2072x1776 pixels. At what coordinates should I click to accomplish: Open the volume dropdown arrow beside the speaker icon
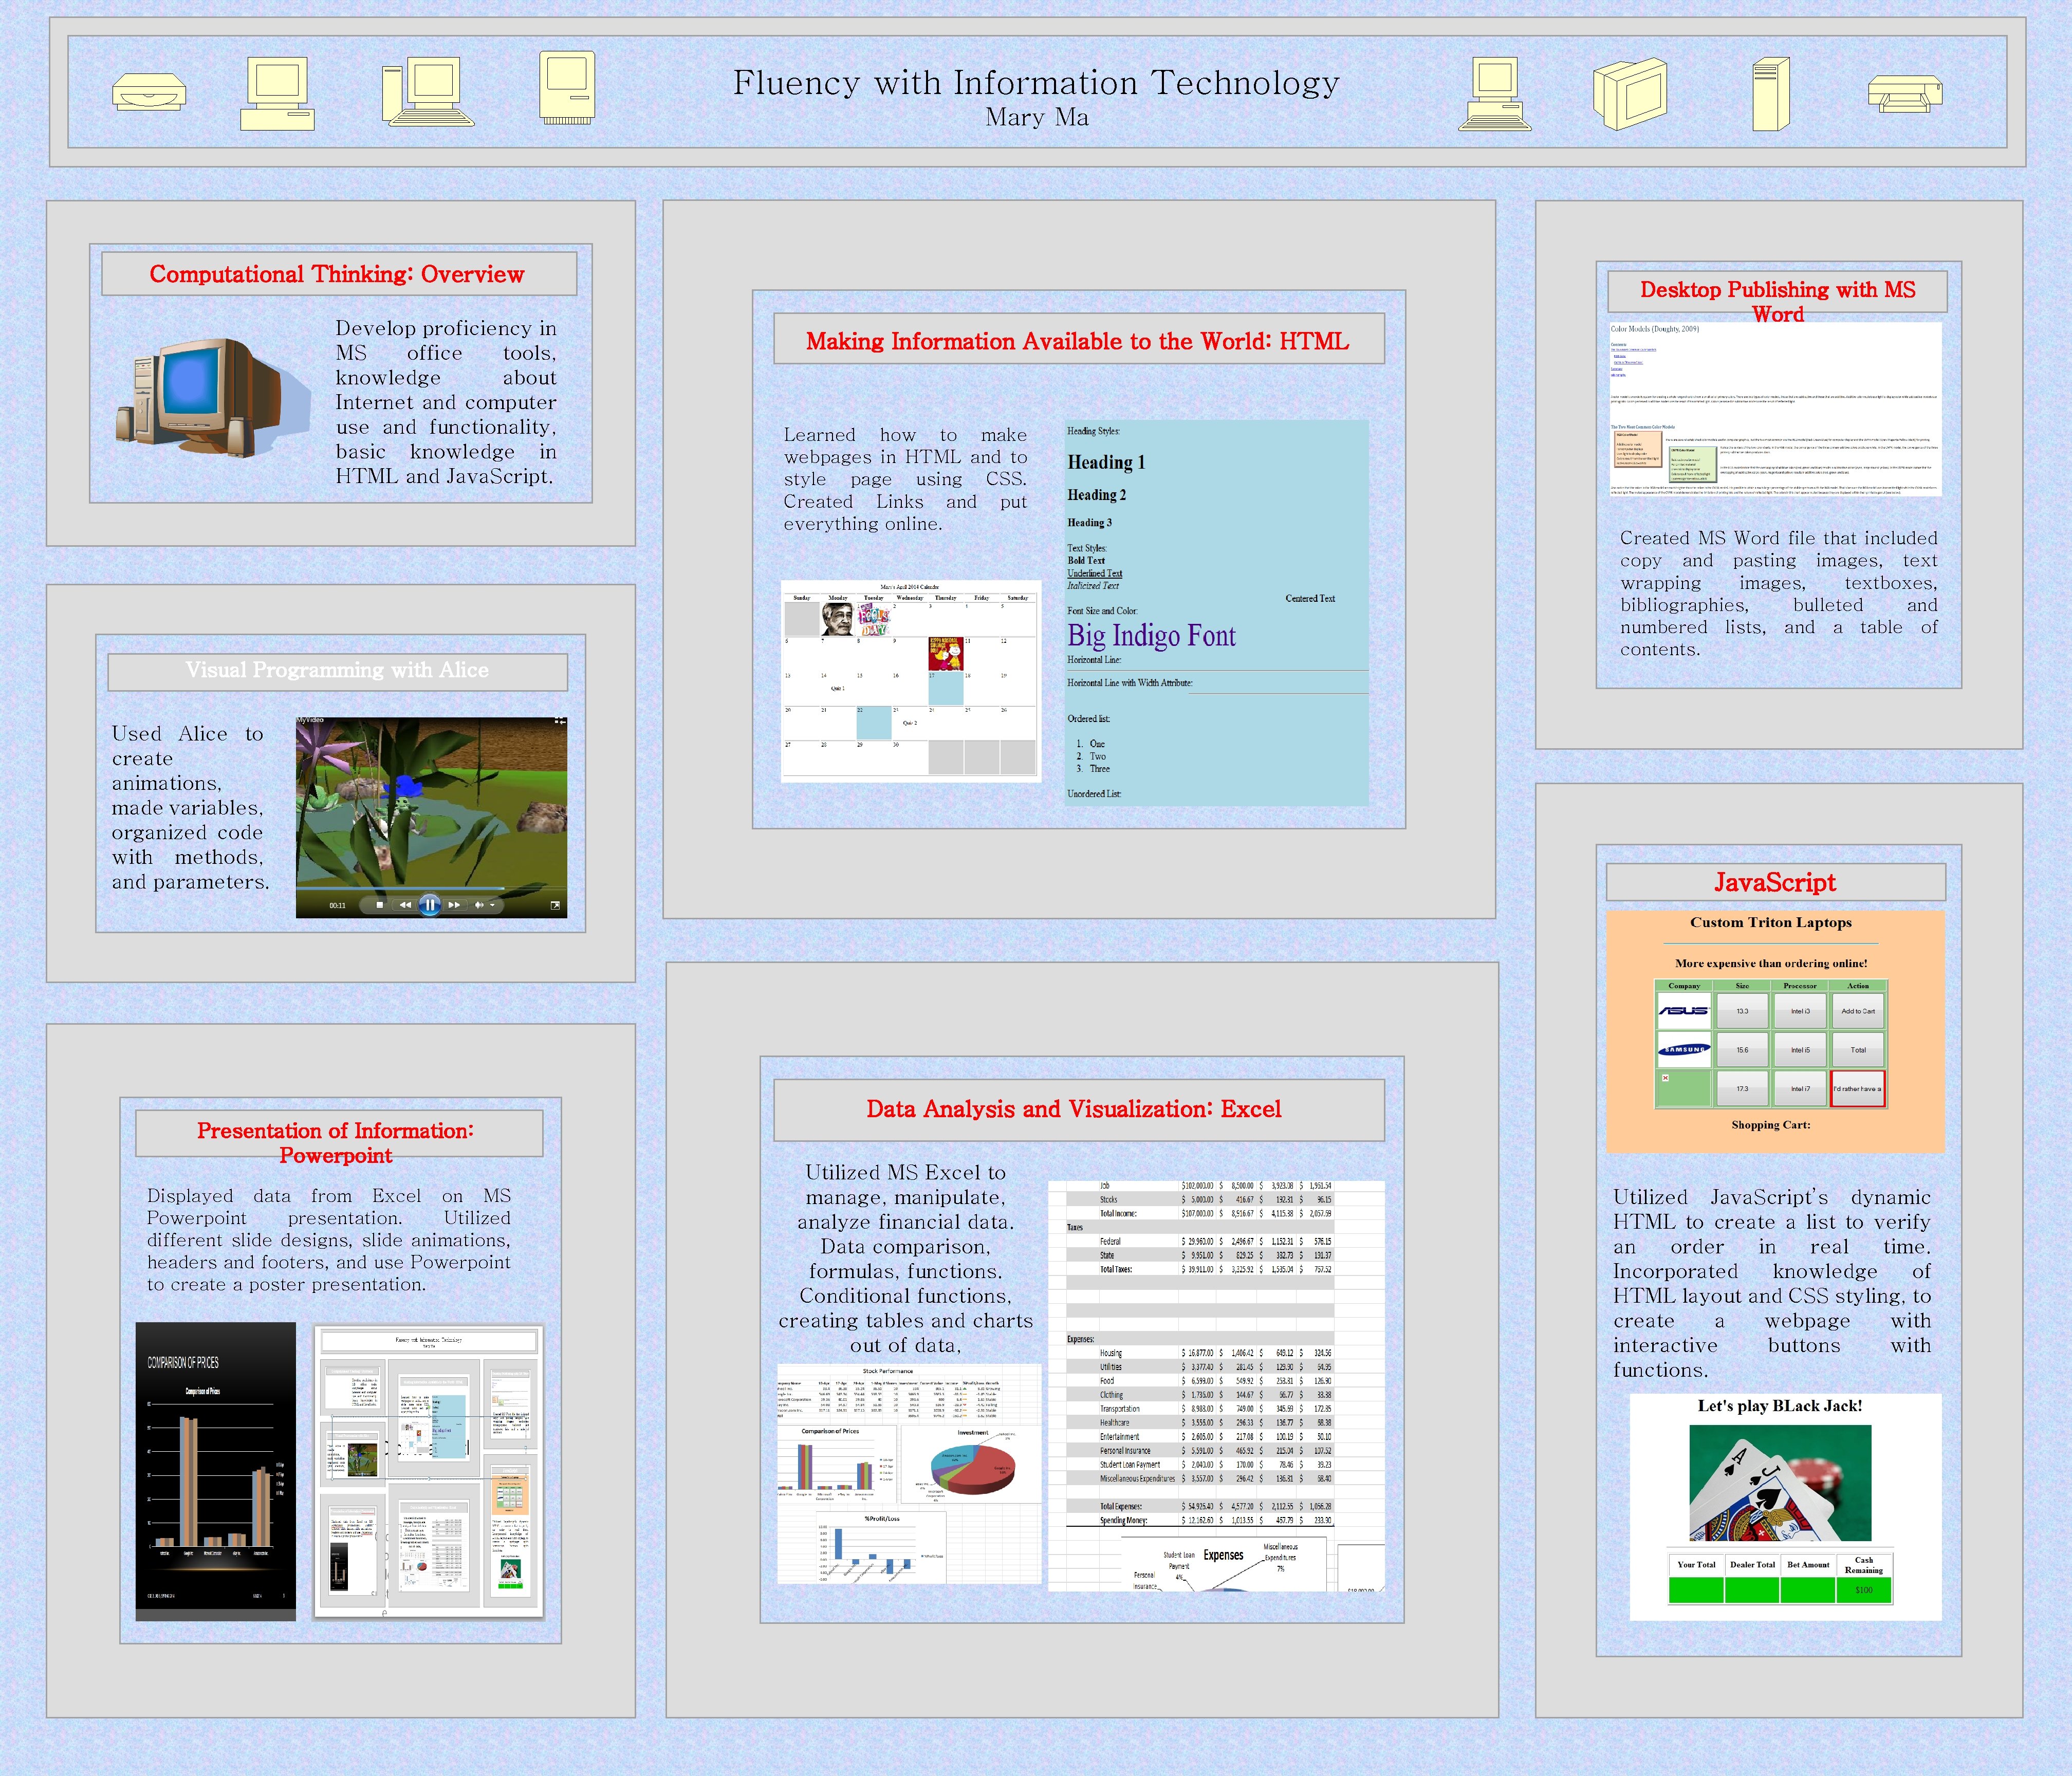tap(493, 905)
